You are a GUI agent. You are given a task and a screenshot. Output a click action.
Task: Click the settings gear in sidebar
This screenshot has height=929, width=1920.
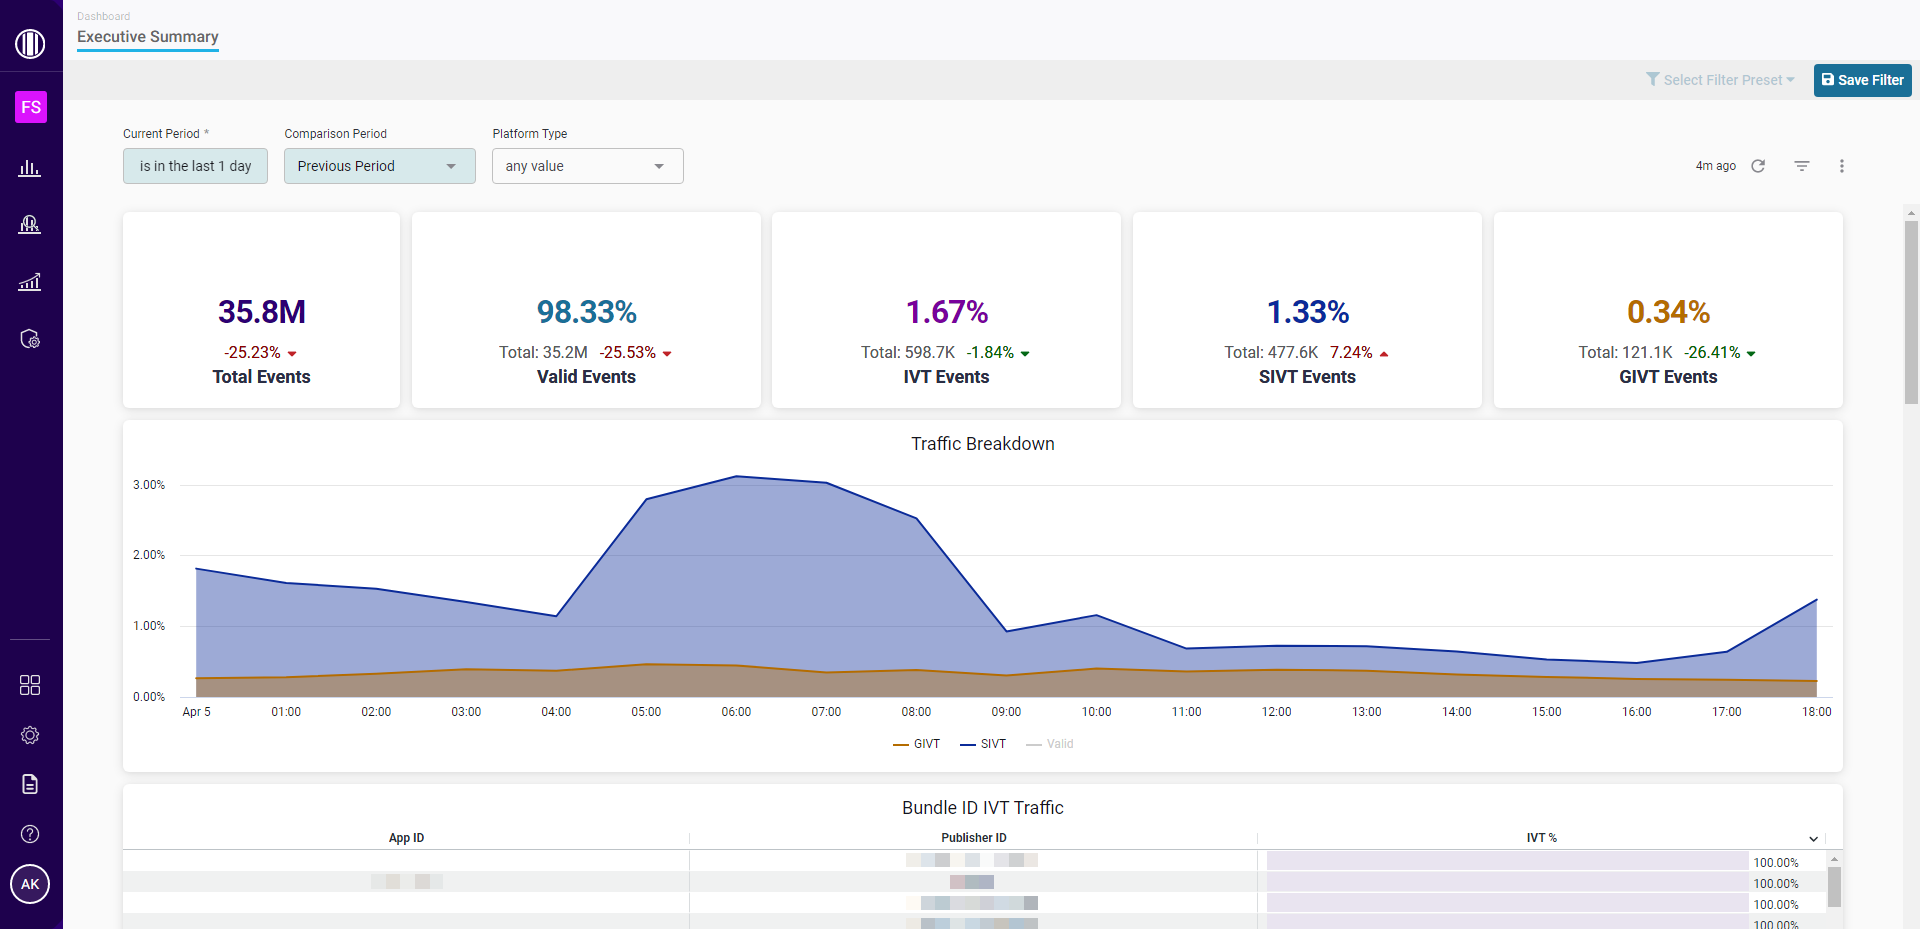30,735
